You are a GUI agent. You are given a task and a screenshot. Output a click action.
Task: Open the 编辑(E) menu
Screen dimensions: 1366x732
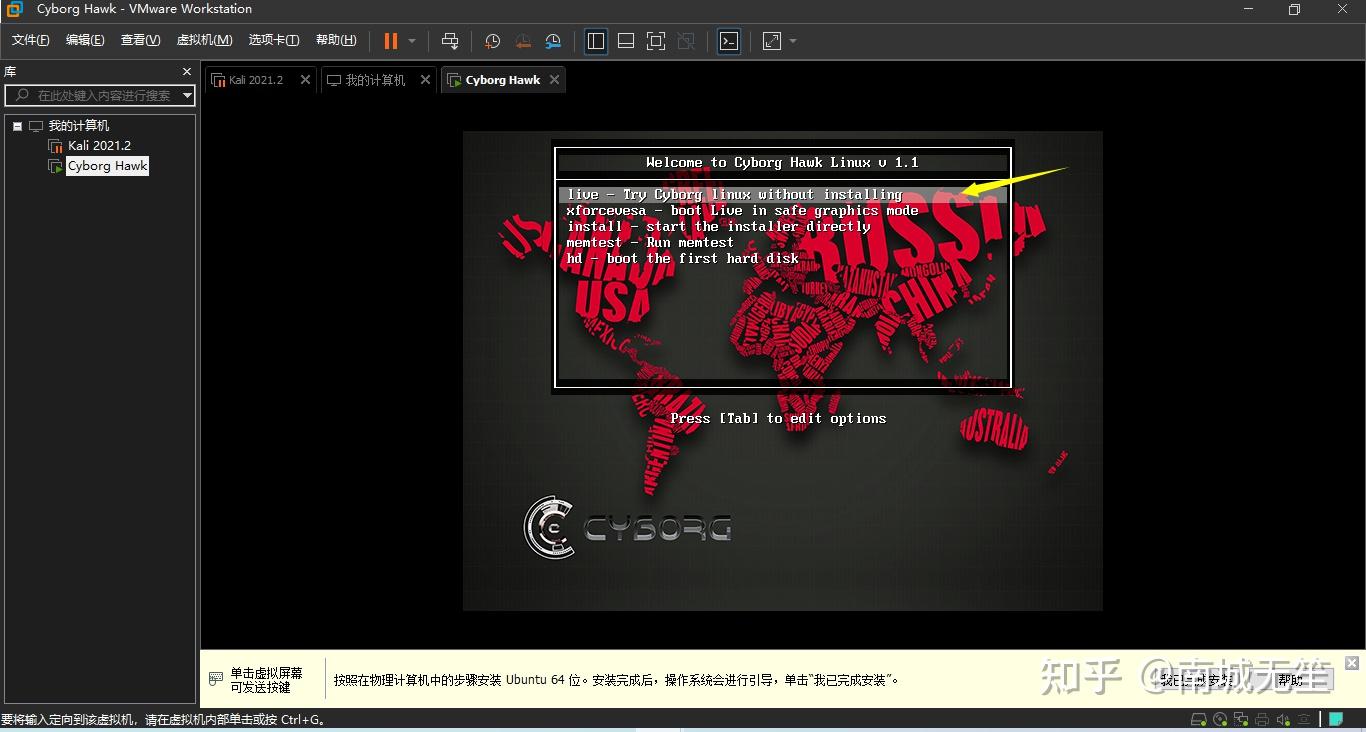pyautogui.click(x=85, y=40)
